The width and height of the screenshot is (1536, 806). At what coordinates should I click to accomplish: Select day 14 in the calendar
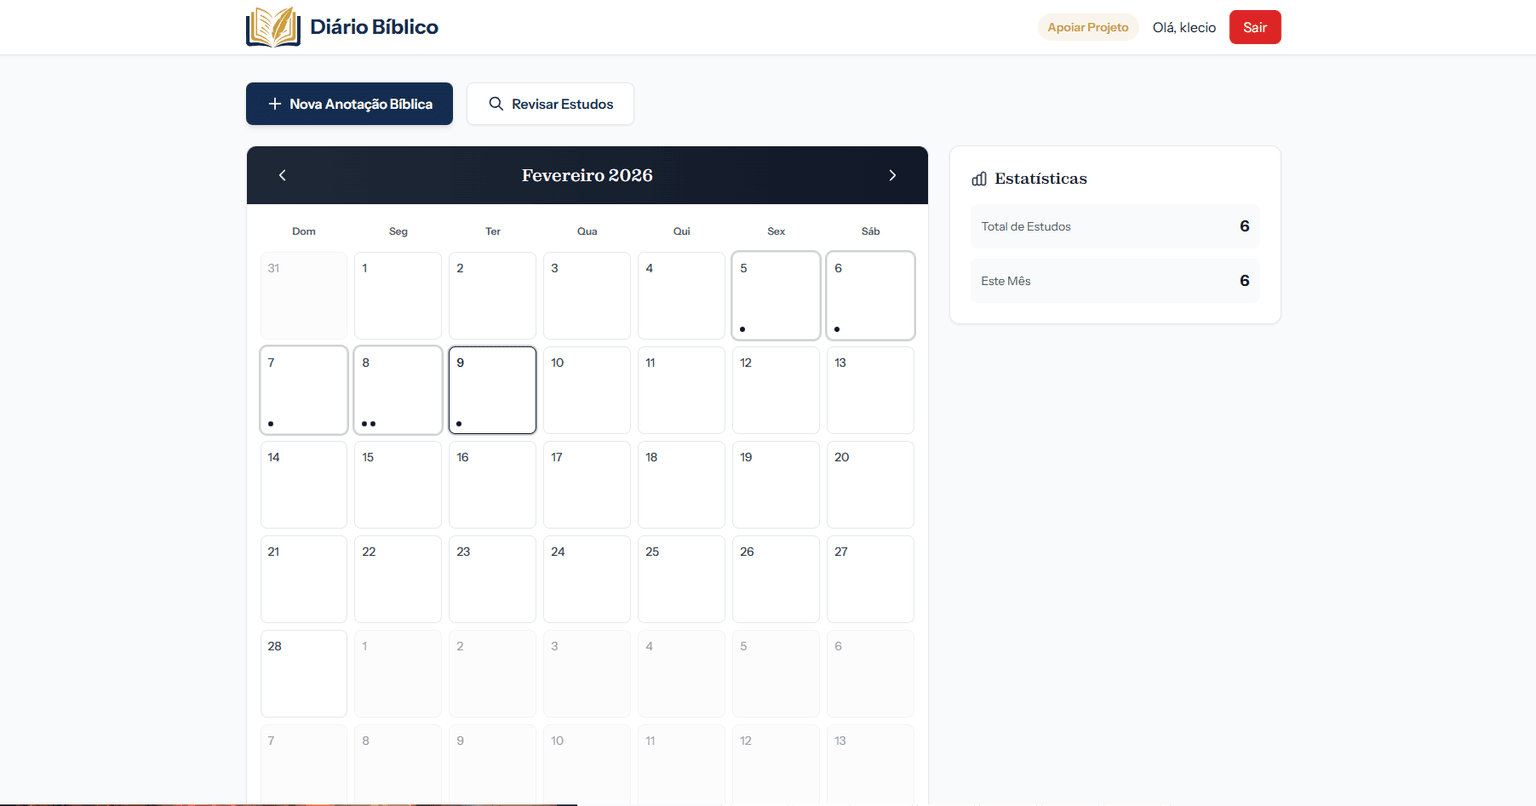pyautogui.click(x=303, y=484)
